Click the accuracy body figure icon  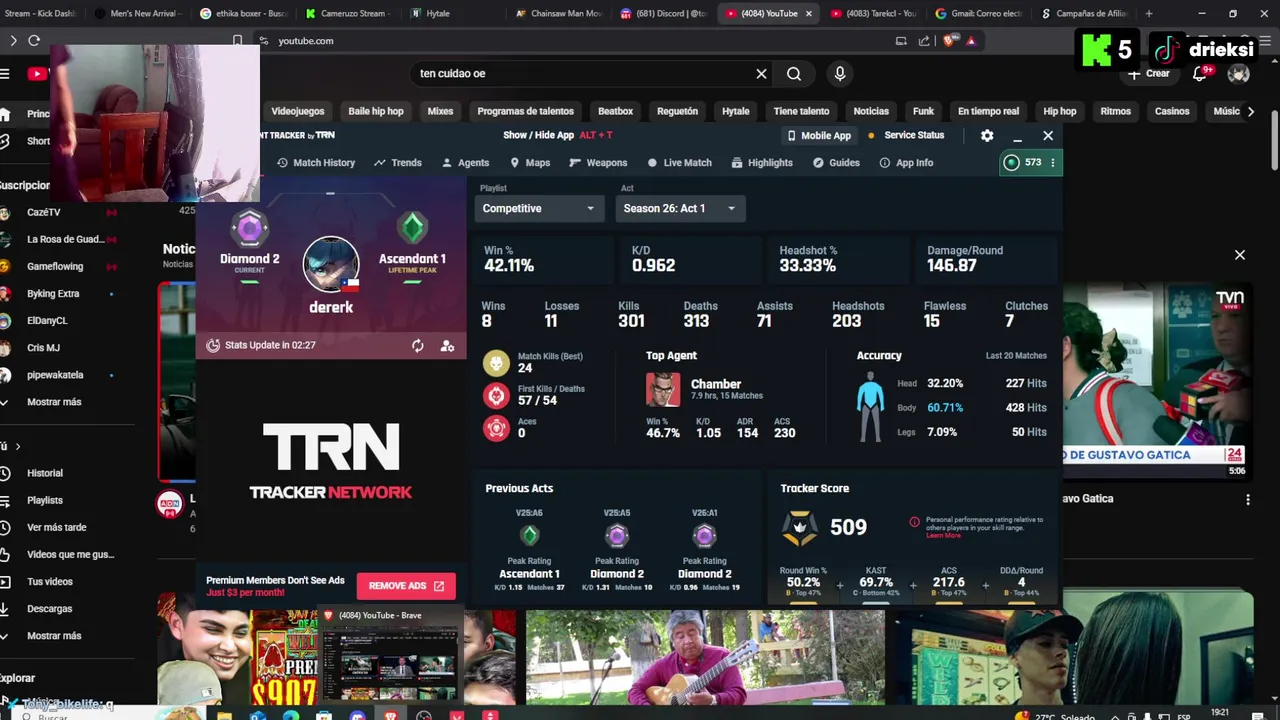pyautogui.click(x=871, y=407)
